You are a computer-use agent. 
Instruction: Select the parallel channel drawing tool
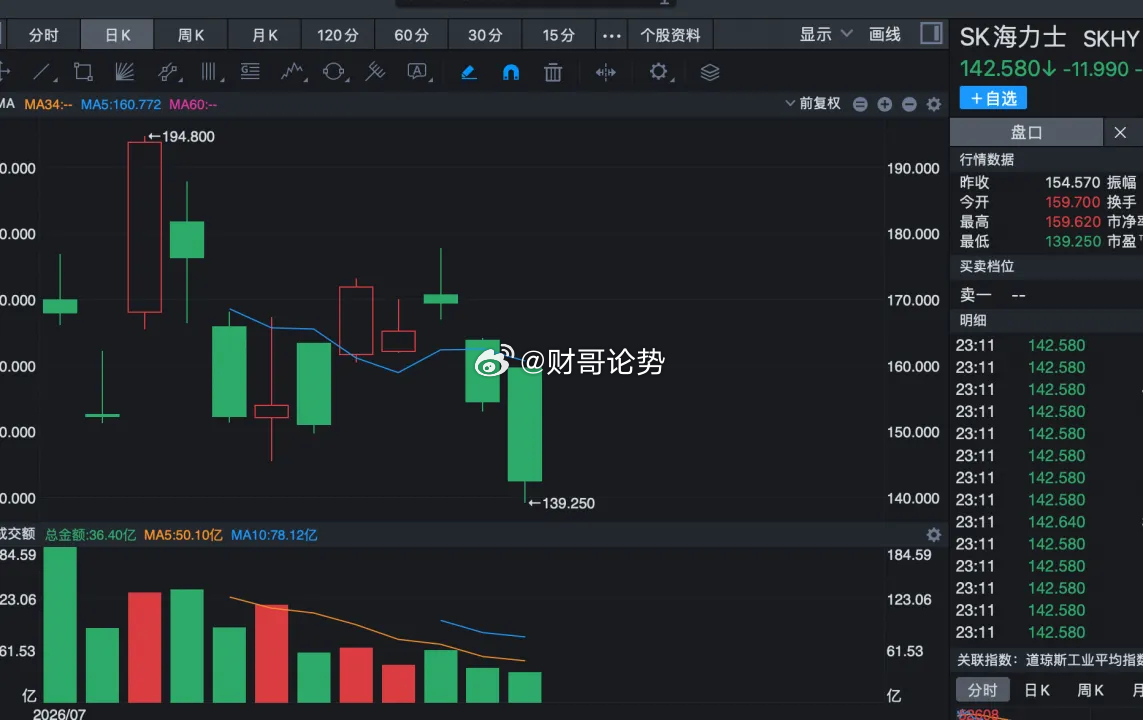click(168, 71)
